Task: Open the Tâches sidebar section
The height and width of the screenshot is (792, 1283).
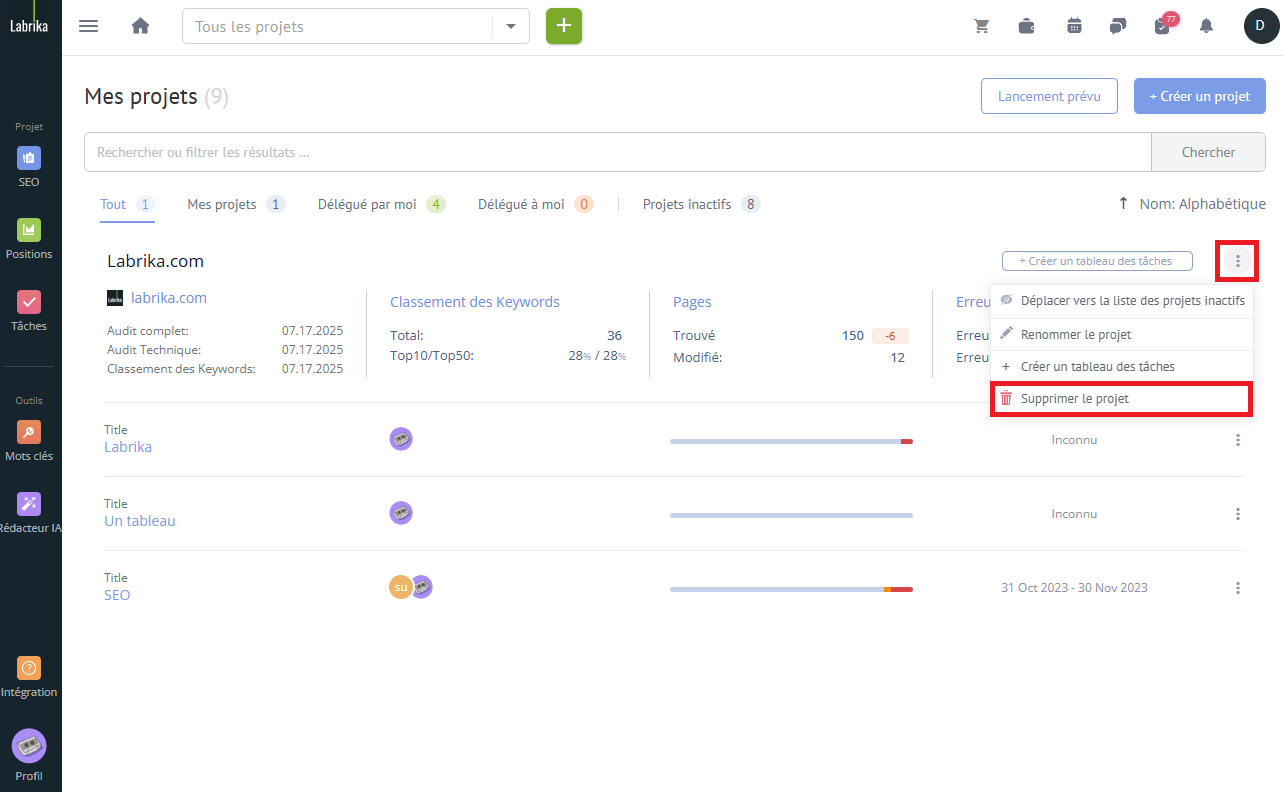Action: click(29, 311)
